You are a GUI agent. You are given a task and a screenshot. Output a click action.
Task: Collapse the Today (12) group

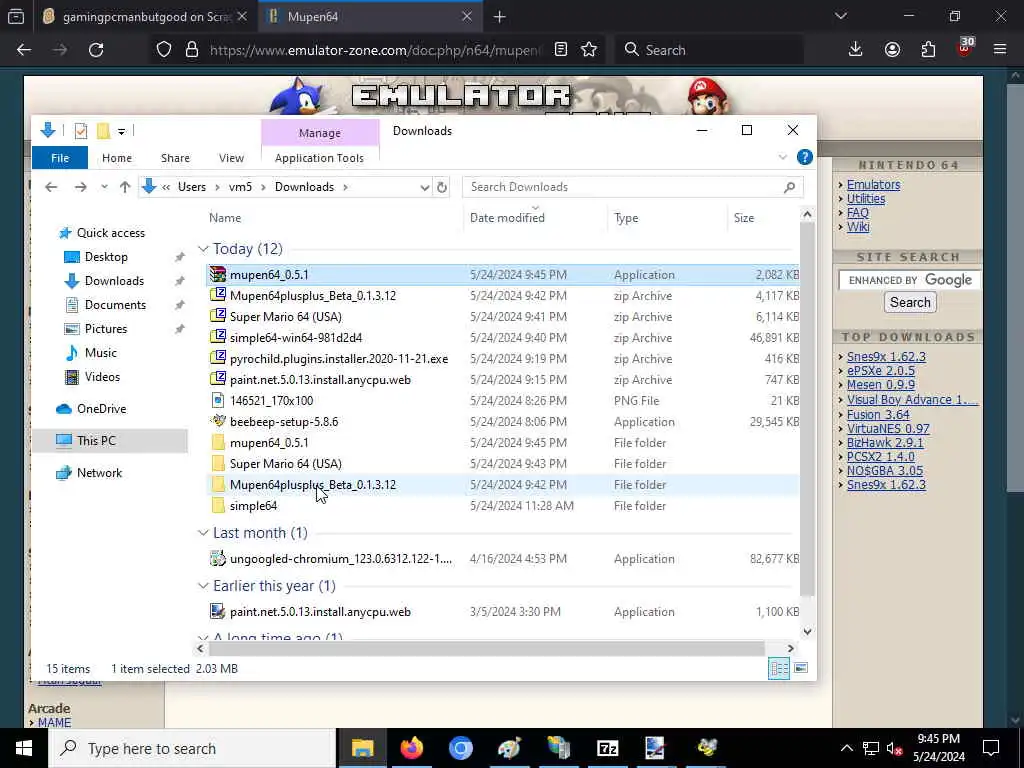tap(203, 249)
